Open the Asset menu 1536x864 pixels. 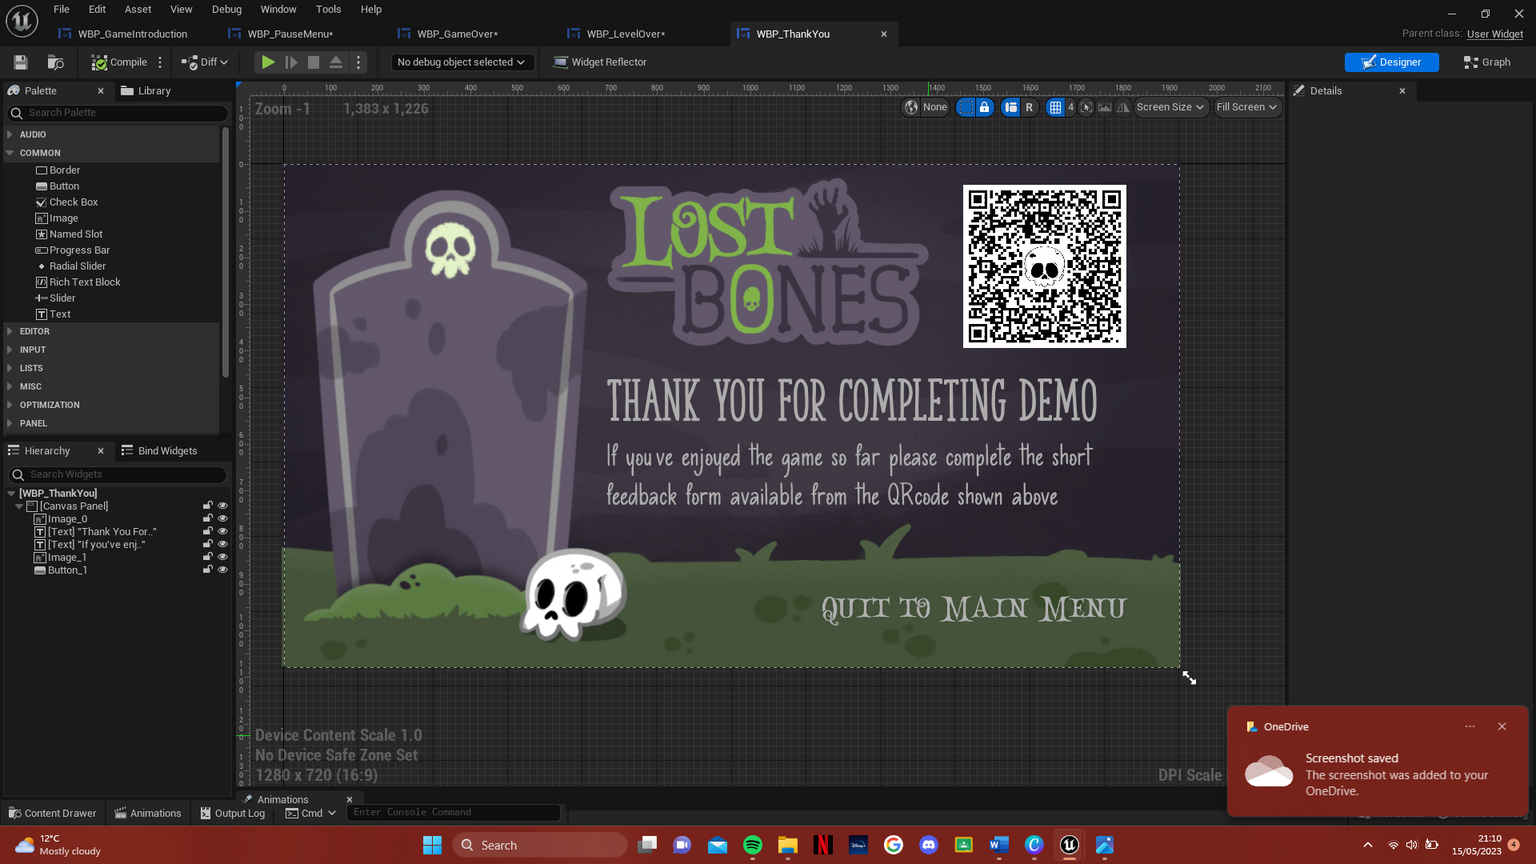(x=138, y=9)
